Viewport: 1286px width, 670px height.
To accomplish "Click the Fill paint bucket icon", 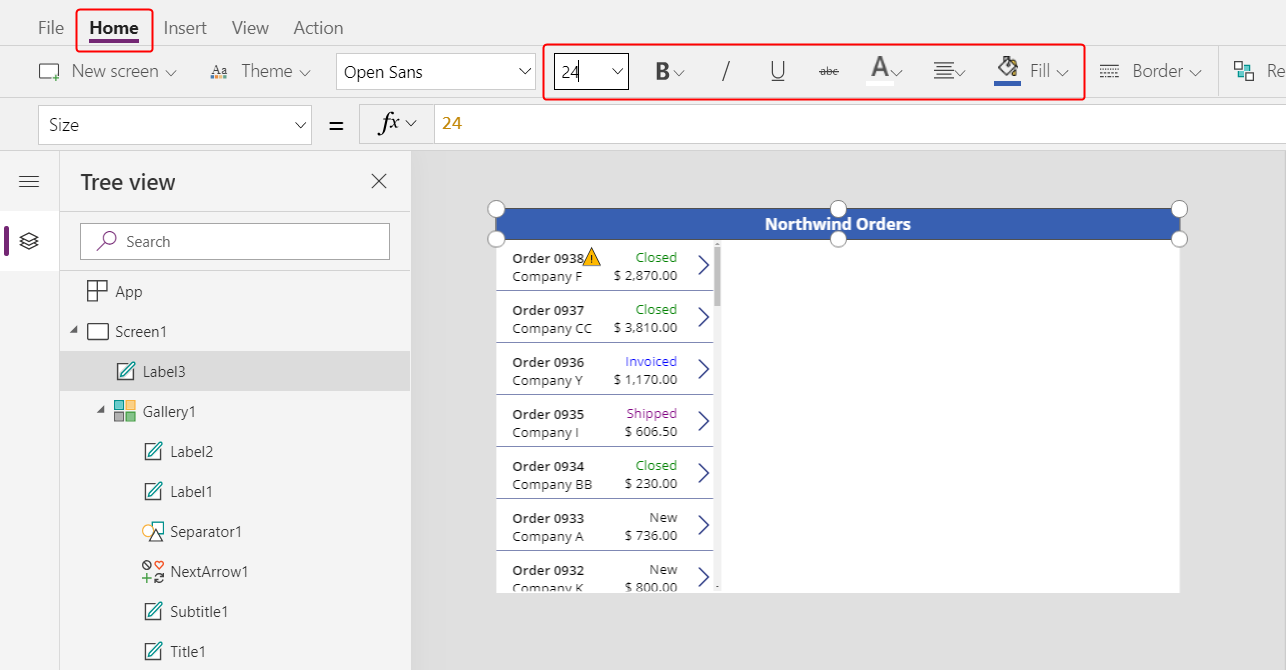I will (x=1007, y=68).
